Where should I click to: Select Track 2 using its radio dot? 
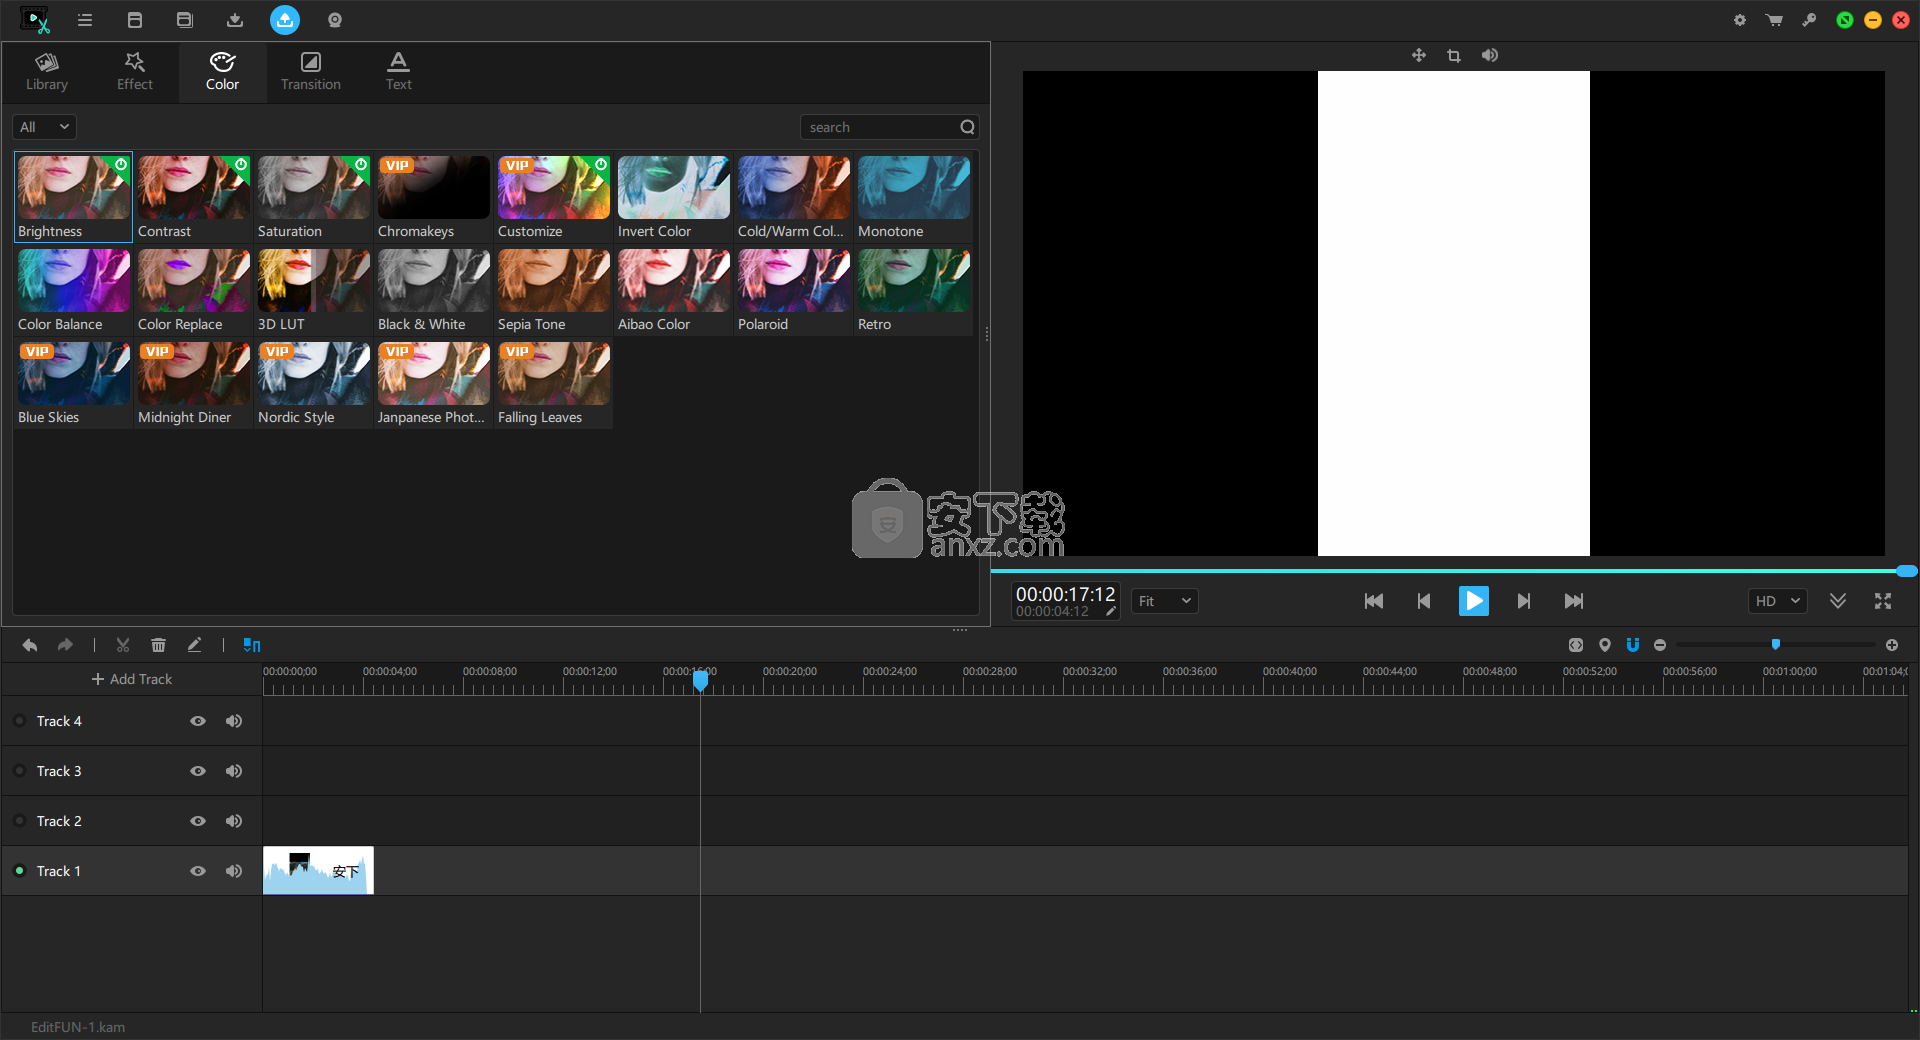(x=19, y=821)
